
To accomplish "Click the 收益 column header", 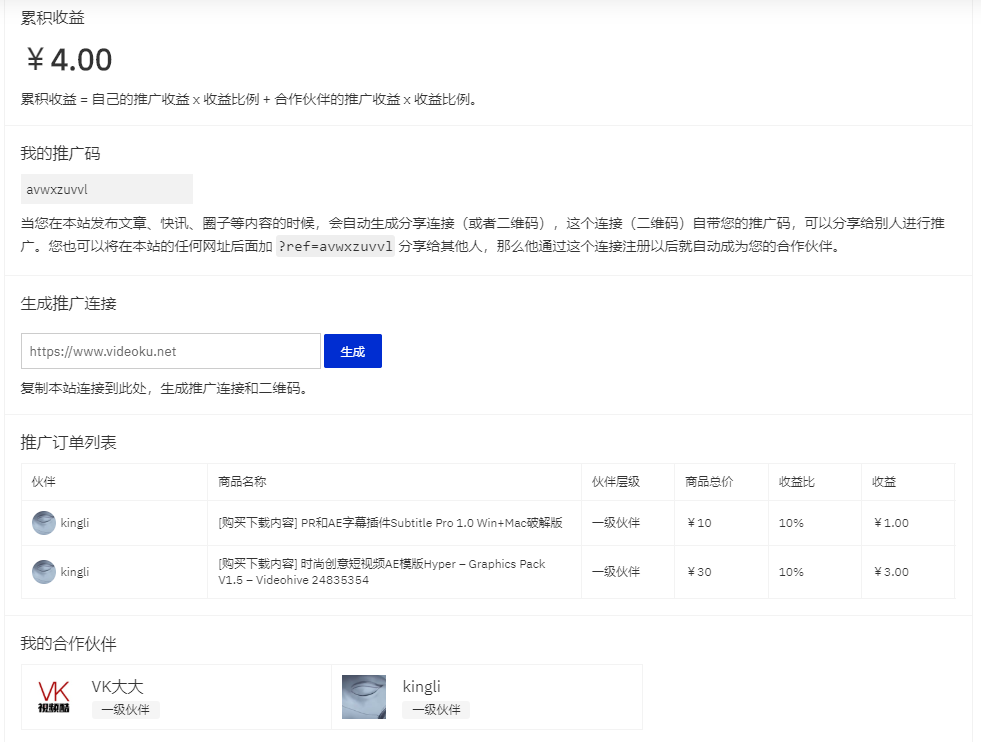I will click(x=884, y=482).
